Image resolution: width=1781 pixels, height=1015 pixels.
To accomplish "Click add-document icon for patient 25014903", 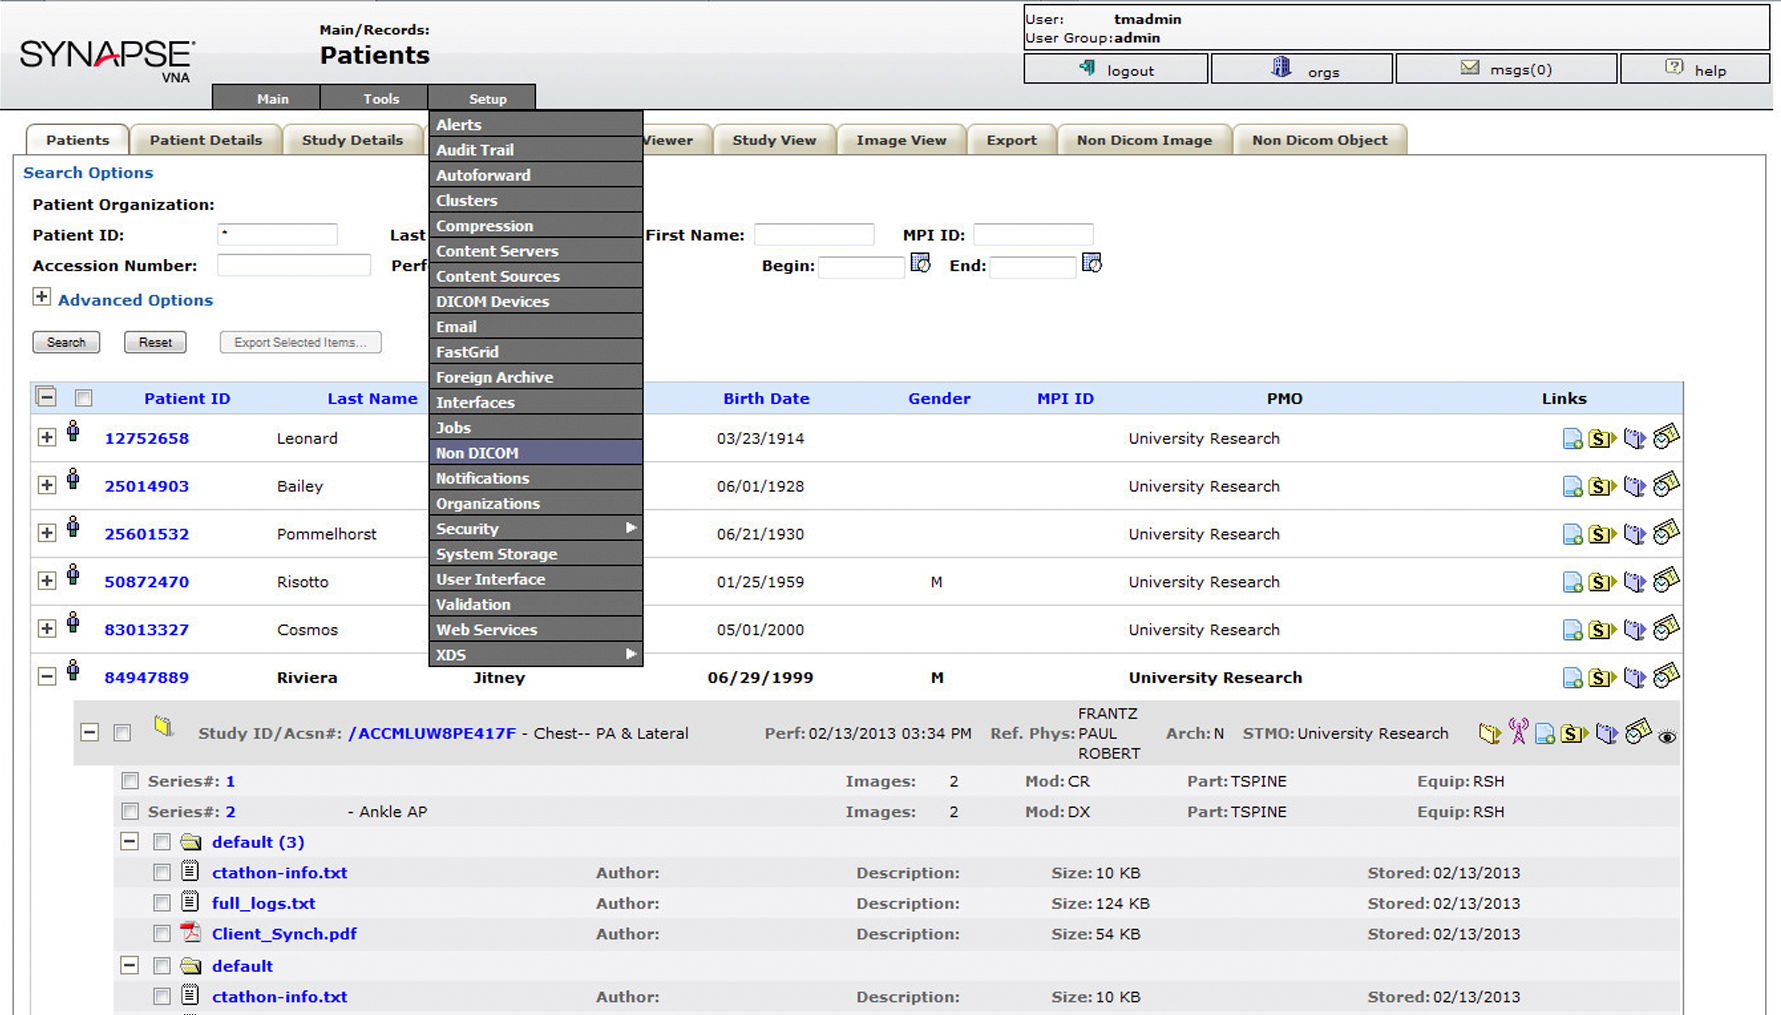I will pos(1572,487).
